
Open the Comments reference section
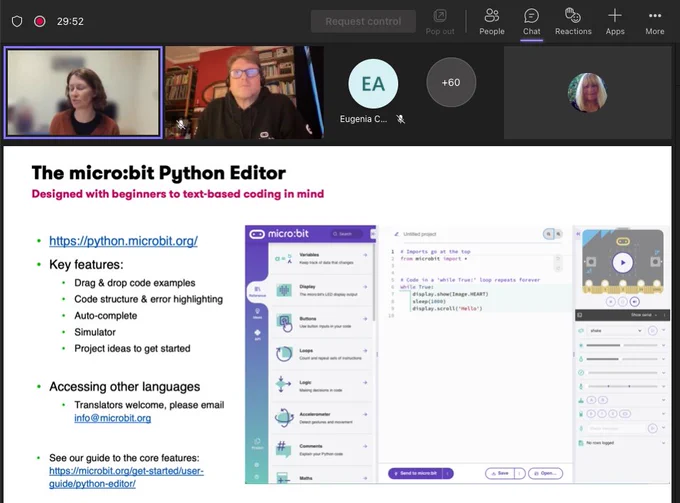point(321,450)
